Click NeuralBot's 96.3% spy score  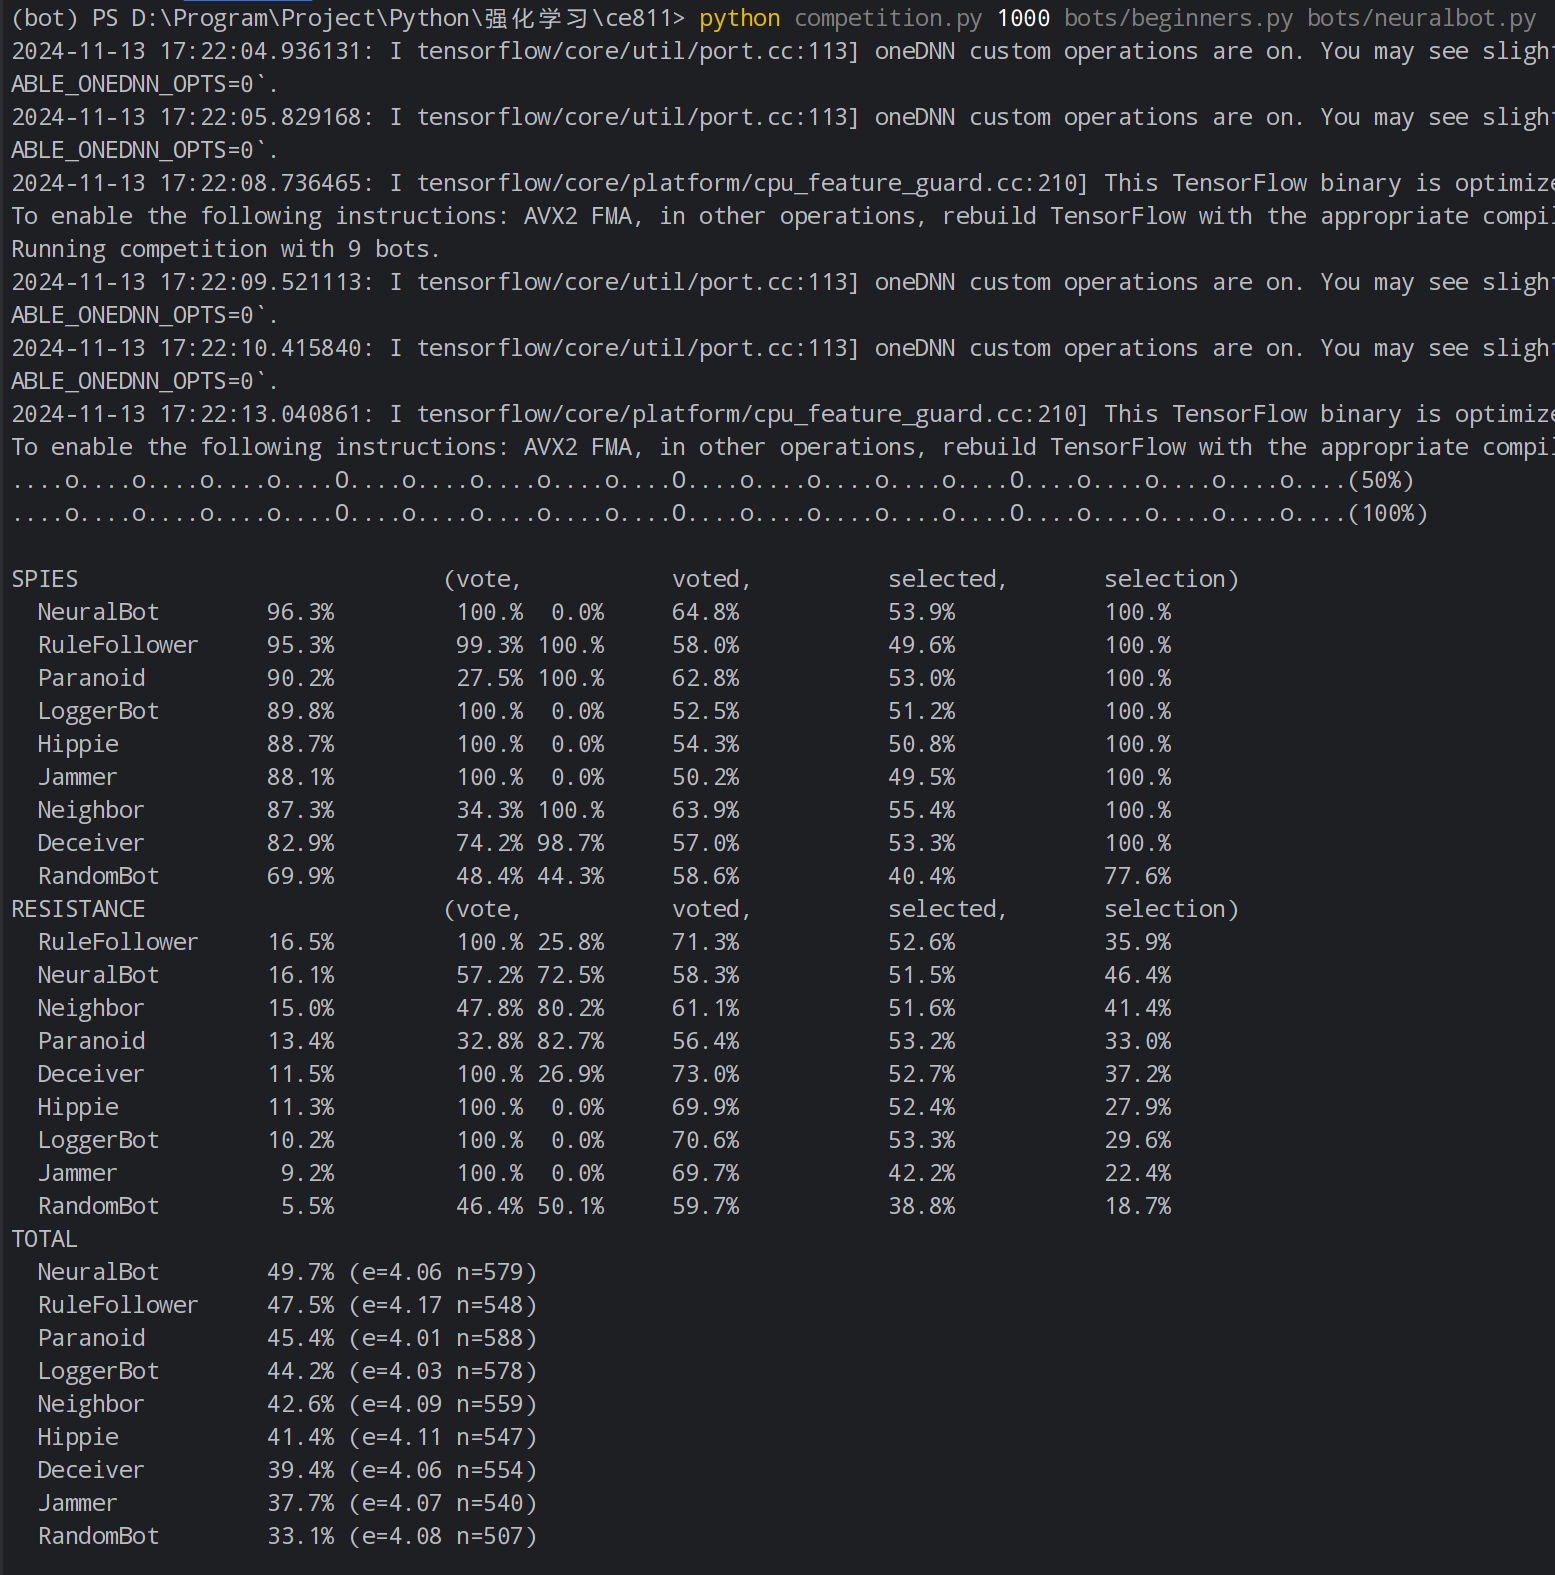pyautogui.click(x=300, y=612)
